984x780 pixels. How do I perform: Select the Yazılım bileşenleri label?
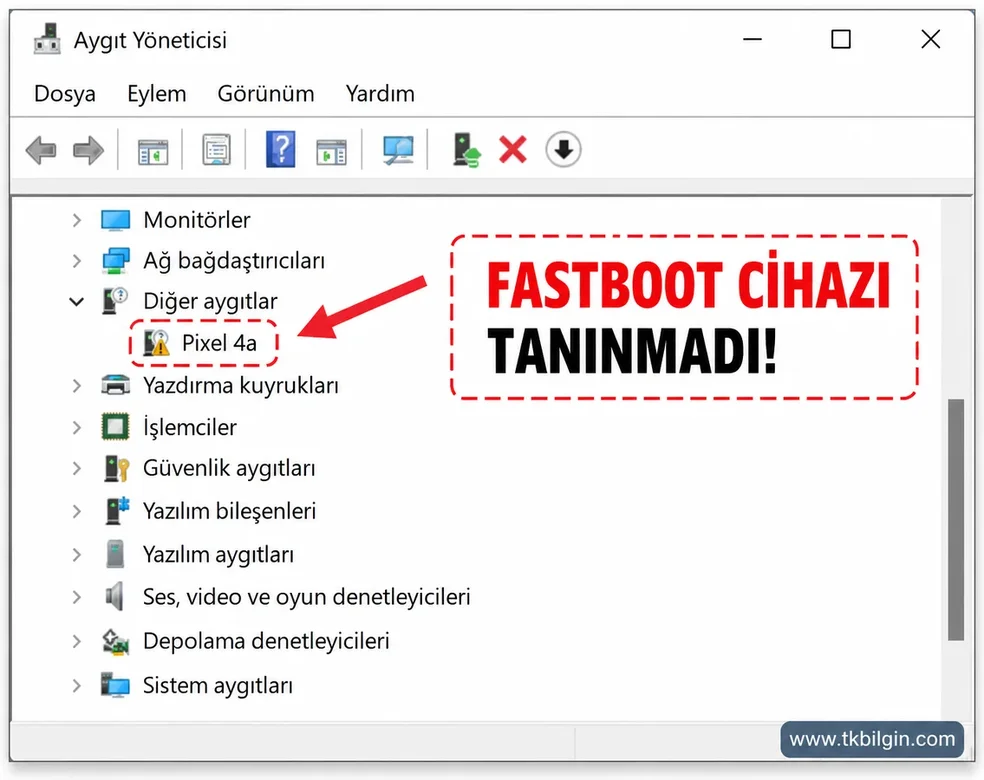pyautogui.click(x=230, y=511)
